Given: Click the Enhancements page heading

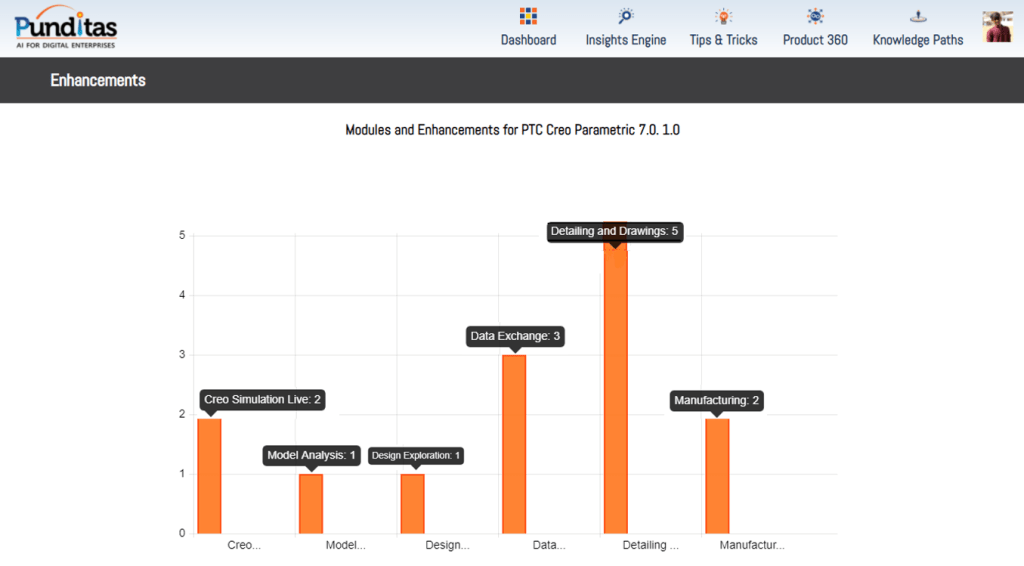Looking at the screenshot, I should click(x=98, y=80).
